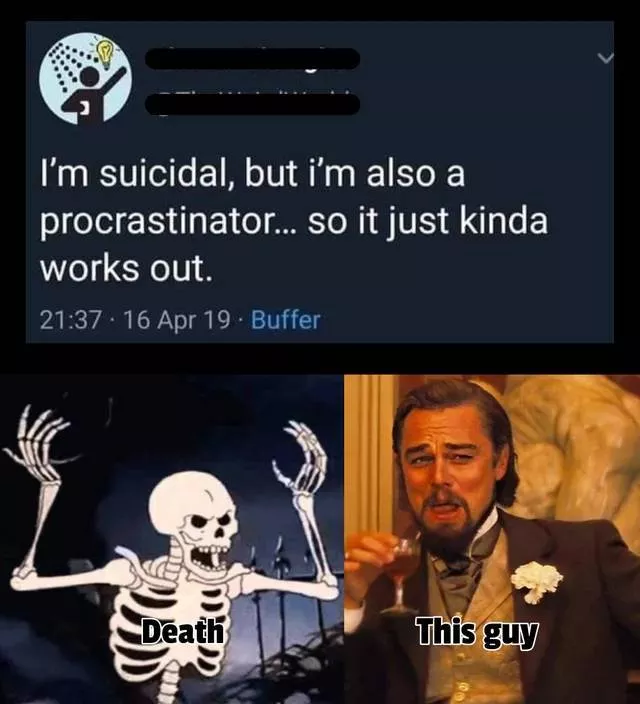Image resolution: width=640 pixels, height=704 pixels.
Task: Open the shower-thinker profile avatar
Action: pos(86,78)
